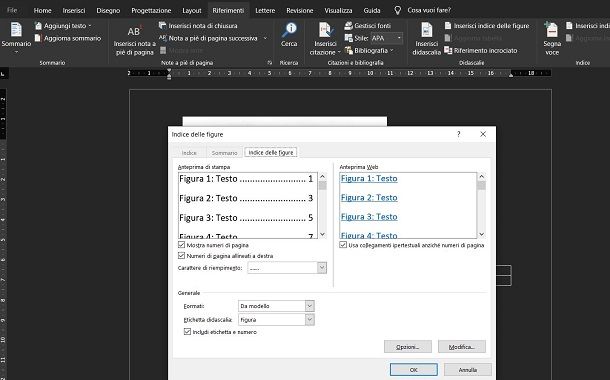The image size is (610, 380).
Task: Click print preview scroll down arrow
Action: tap(323, 234)
